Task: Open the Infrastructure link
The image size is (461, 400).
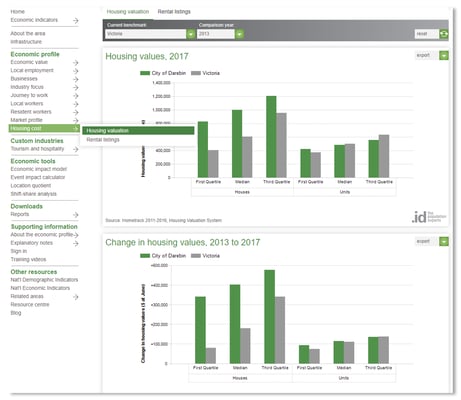Action: (x=26, y=42)
